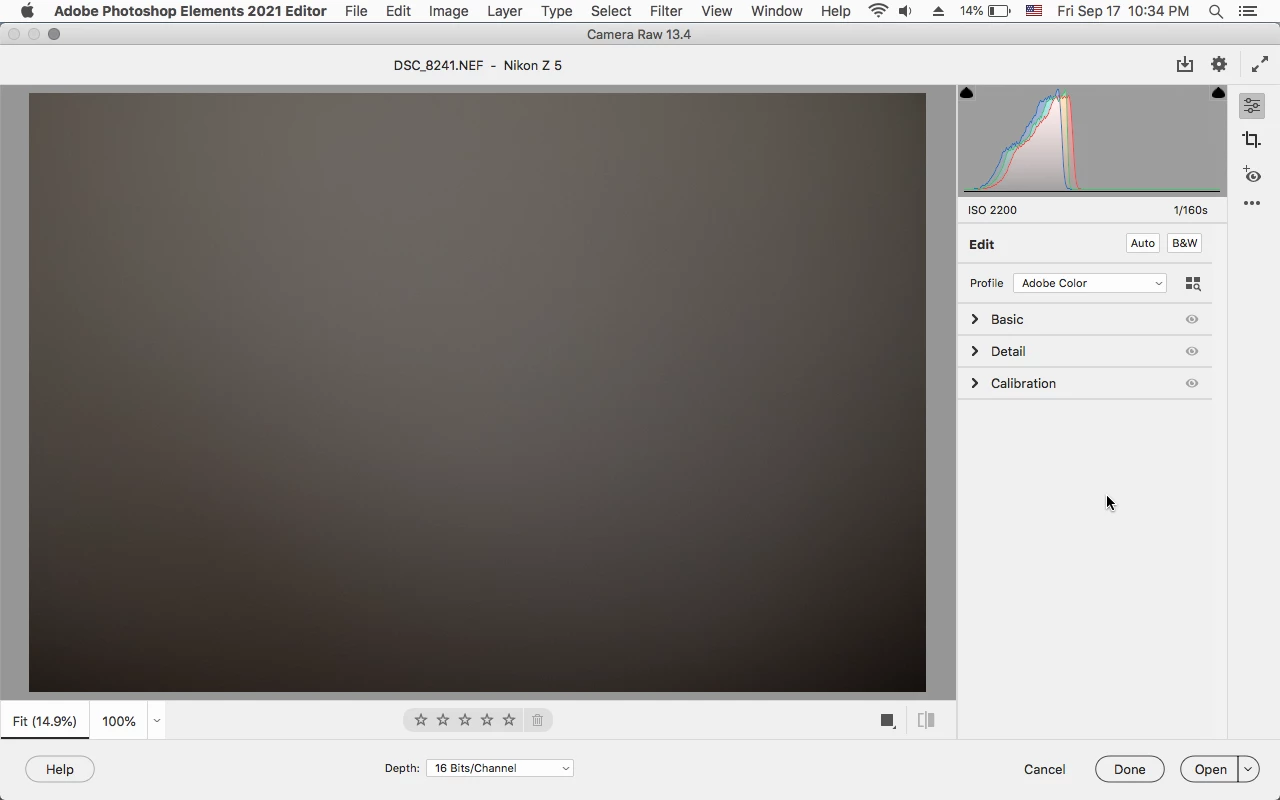Toggle Detail panel visibility eye
1280x800 pixels.
(1192, 352)
